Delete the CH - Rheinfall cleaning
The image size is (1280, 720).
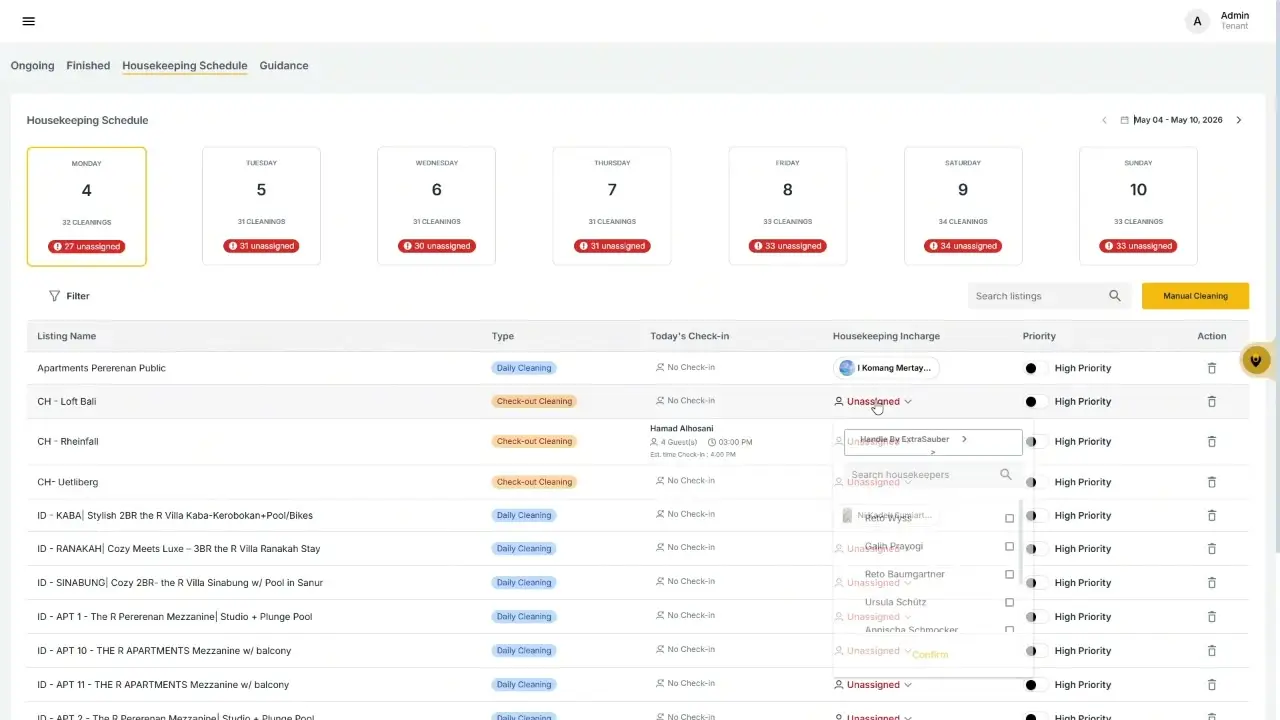click(1212, 442)
